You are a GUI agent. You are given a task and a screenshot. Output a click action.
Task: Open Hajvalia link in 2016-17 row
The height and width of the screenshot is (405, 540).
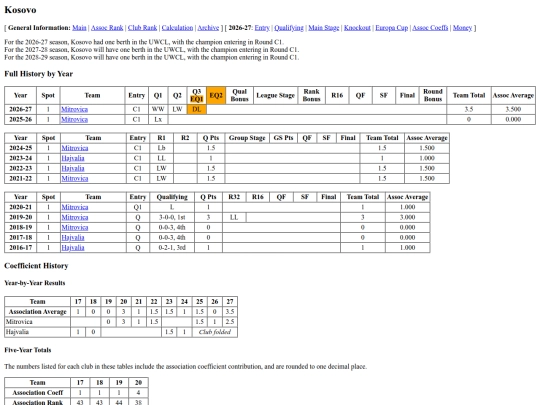(73, 248)
